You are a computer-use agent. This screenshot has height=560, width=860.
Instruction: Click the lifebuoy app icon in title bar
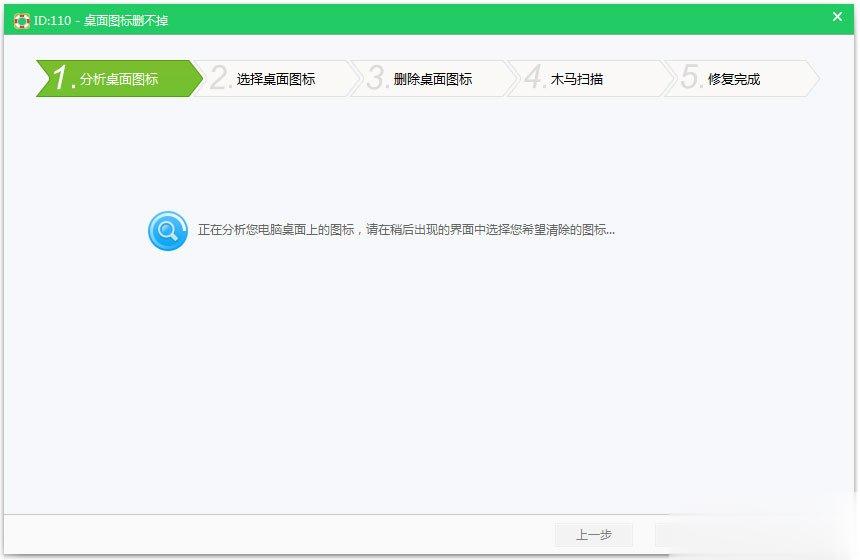coord(21,21)
